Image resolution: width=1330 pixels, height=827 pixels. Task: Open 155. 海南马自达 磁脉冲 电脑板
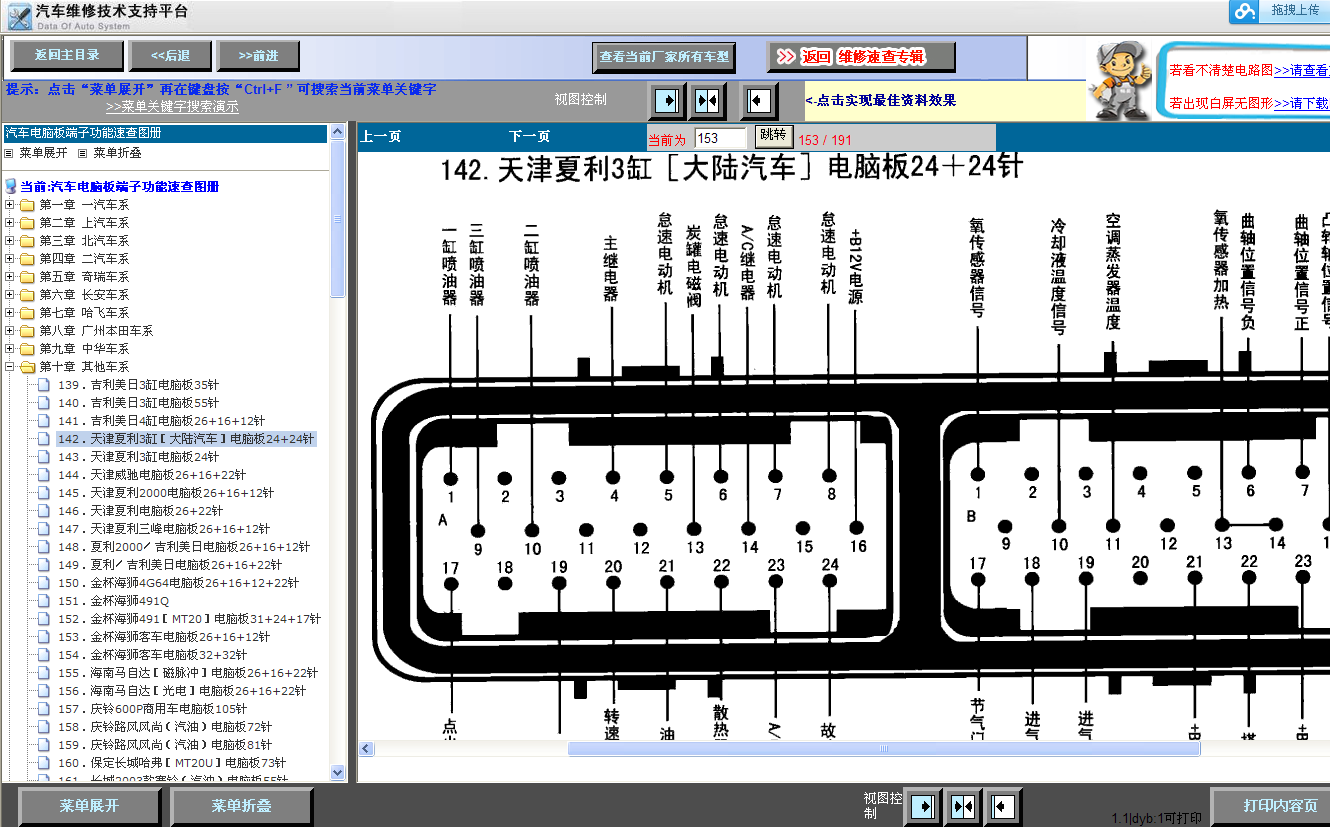[188, 673]
